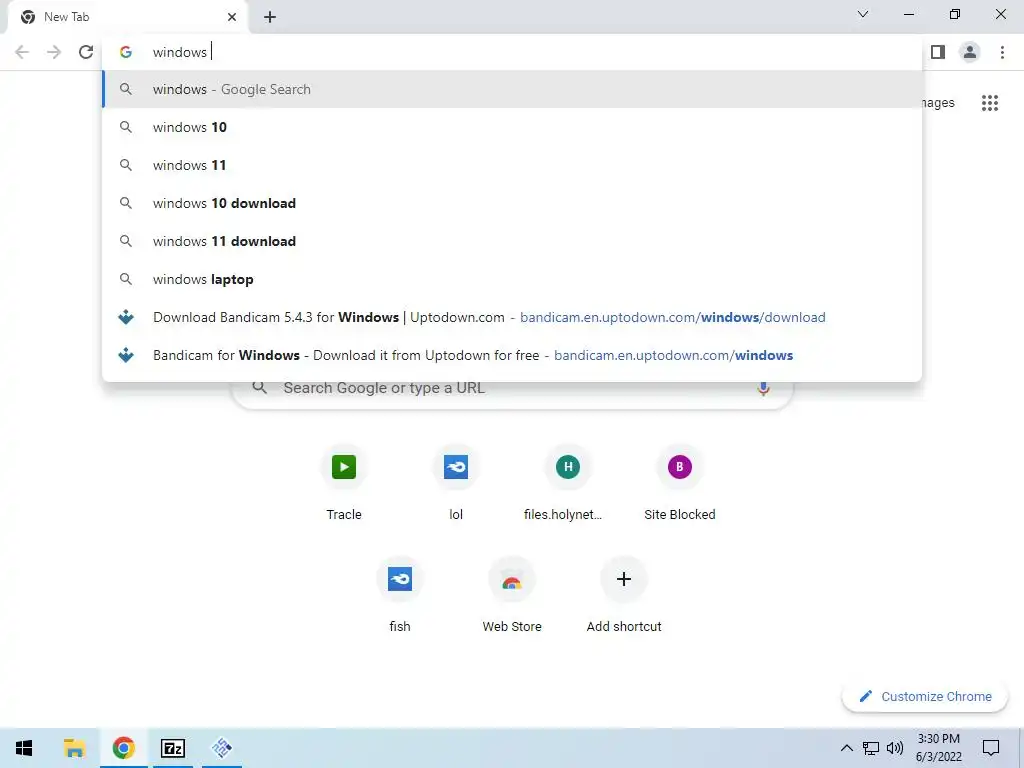Viewport: 1024px width, 768px height.
Task: Open the Chrome three-dot menu
Action: tap(1002, 52)
